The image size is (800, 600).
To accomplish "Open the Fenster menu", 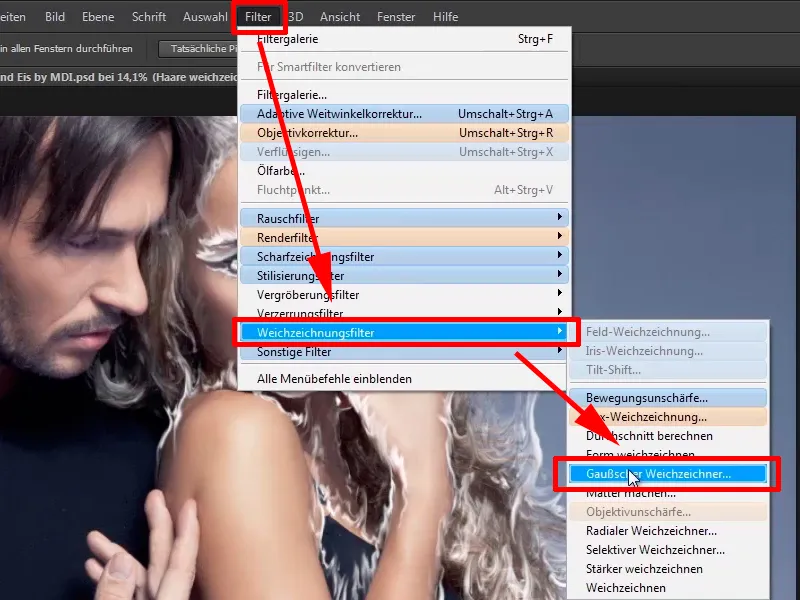I will 396,17.
